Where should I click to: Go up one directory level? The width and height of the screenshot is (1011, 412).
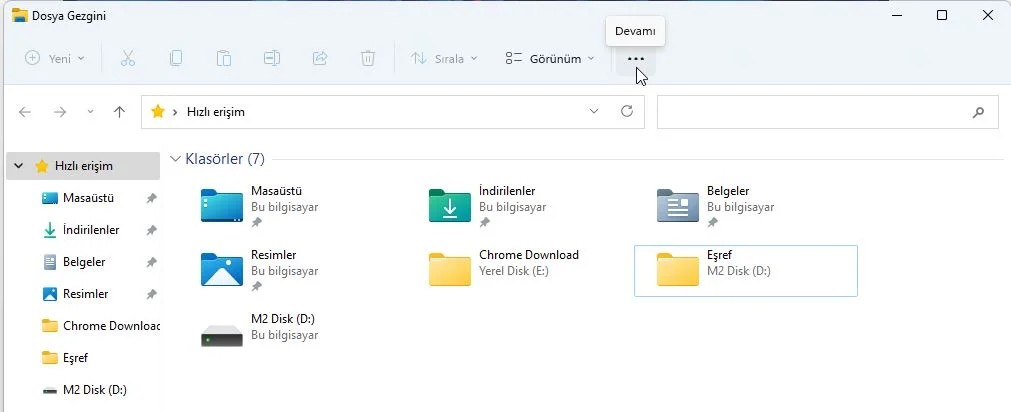coord(120,112)
